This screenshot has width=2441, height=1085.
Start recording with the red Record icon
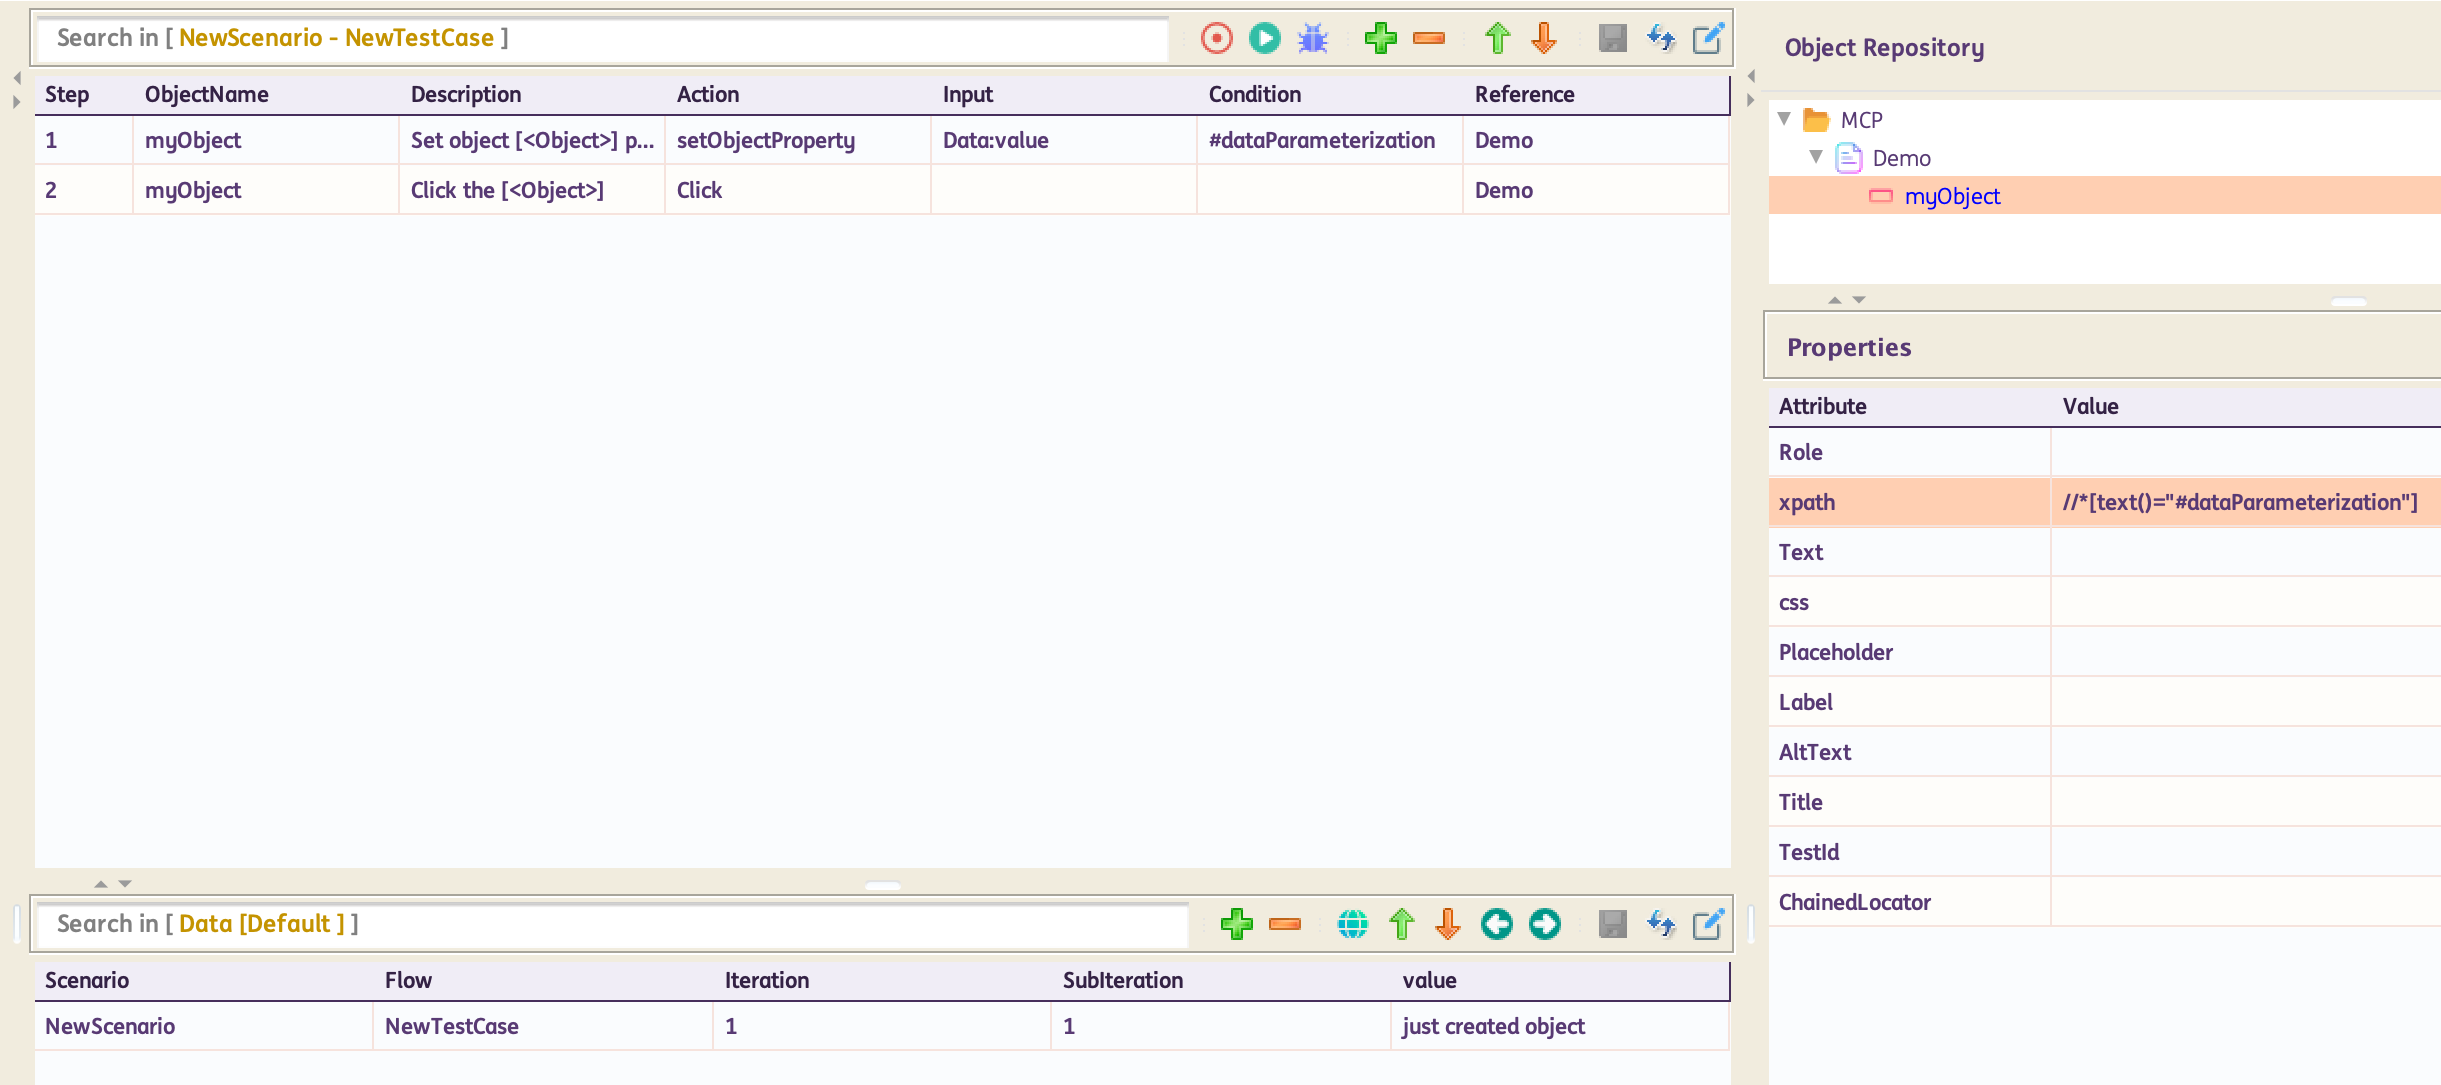tap(1216, 38)
